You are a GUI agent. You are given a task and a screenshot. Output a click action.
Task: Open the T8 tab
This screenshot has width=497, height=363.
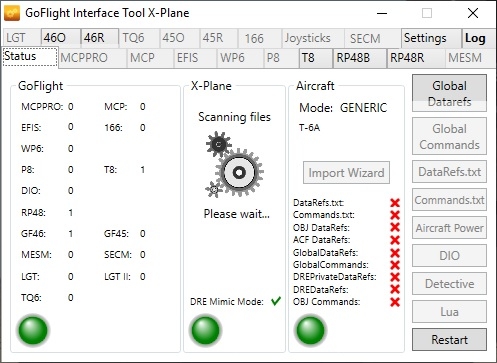pyautogui.click(x=316, y=58)
